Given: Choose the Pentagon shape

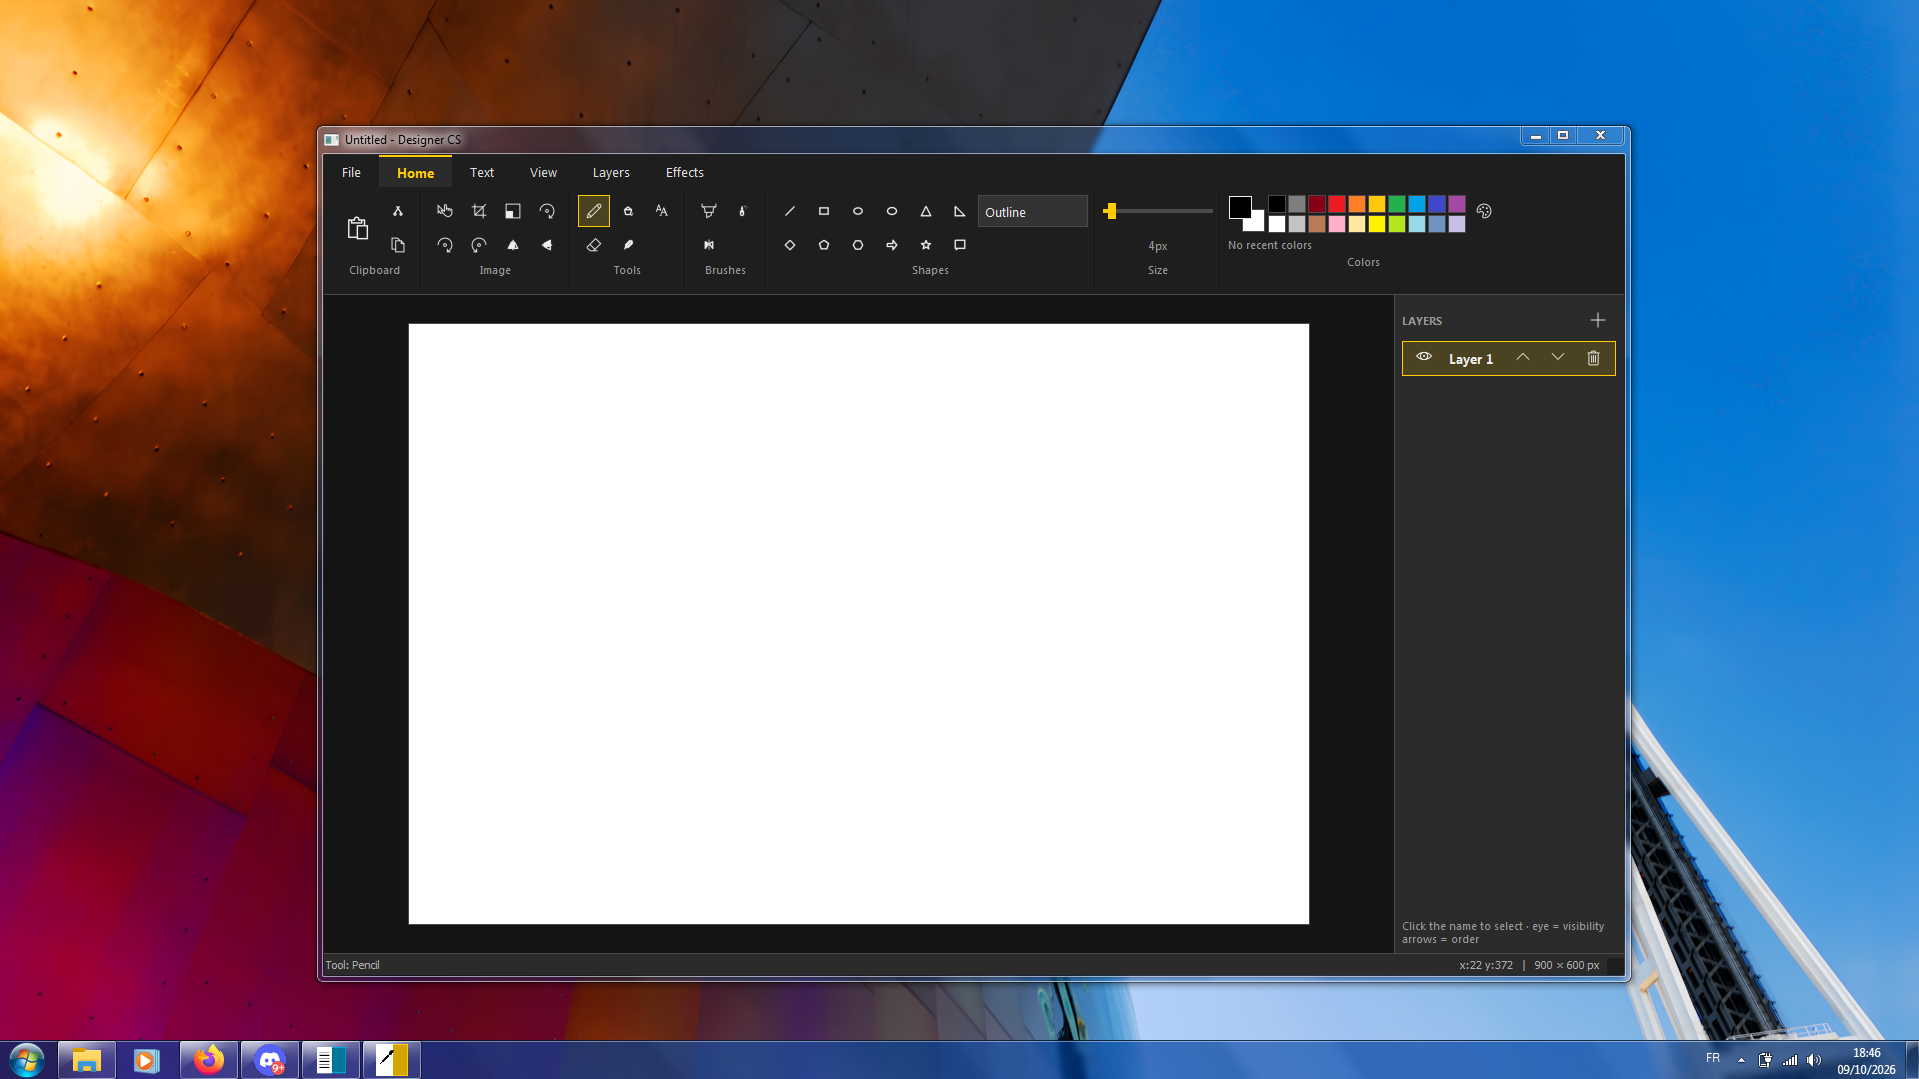Looking at the screenshot, I should [824, 245].
